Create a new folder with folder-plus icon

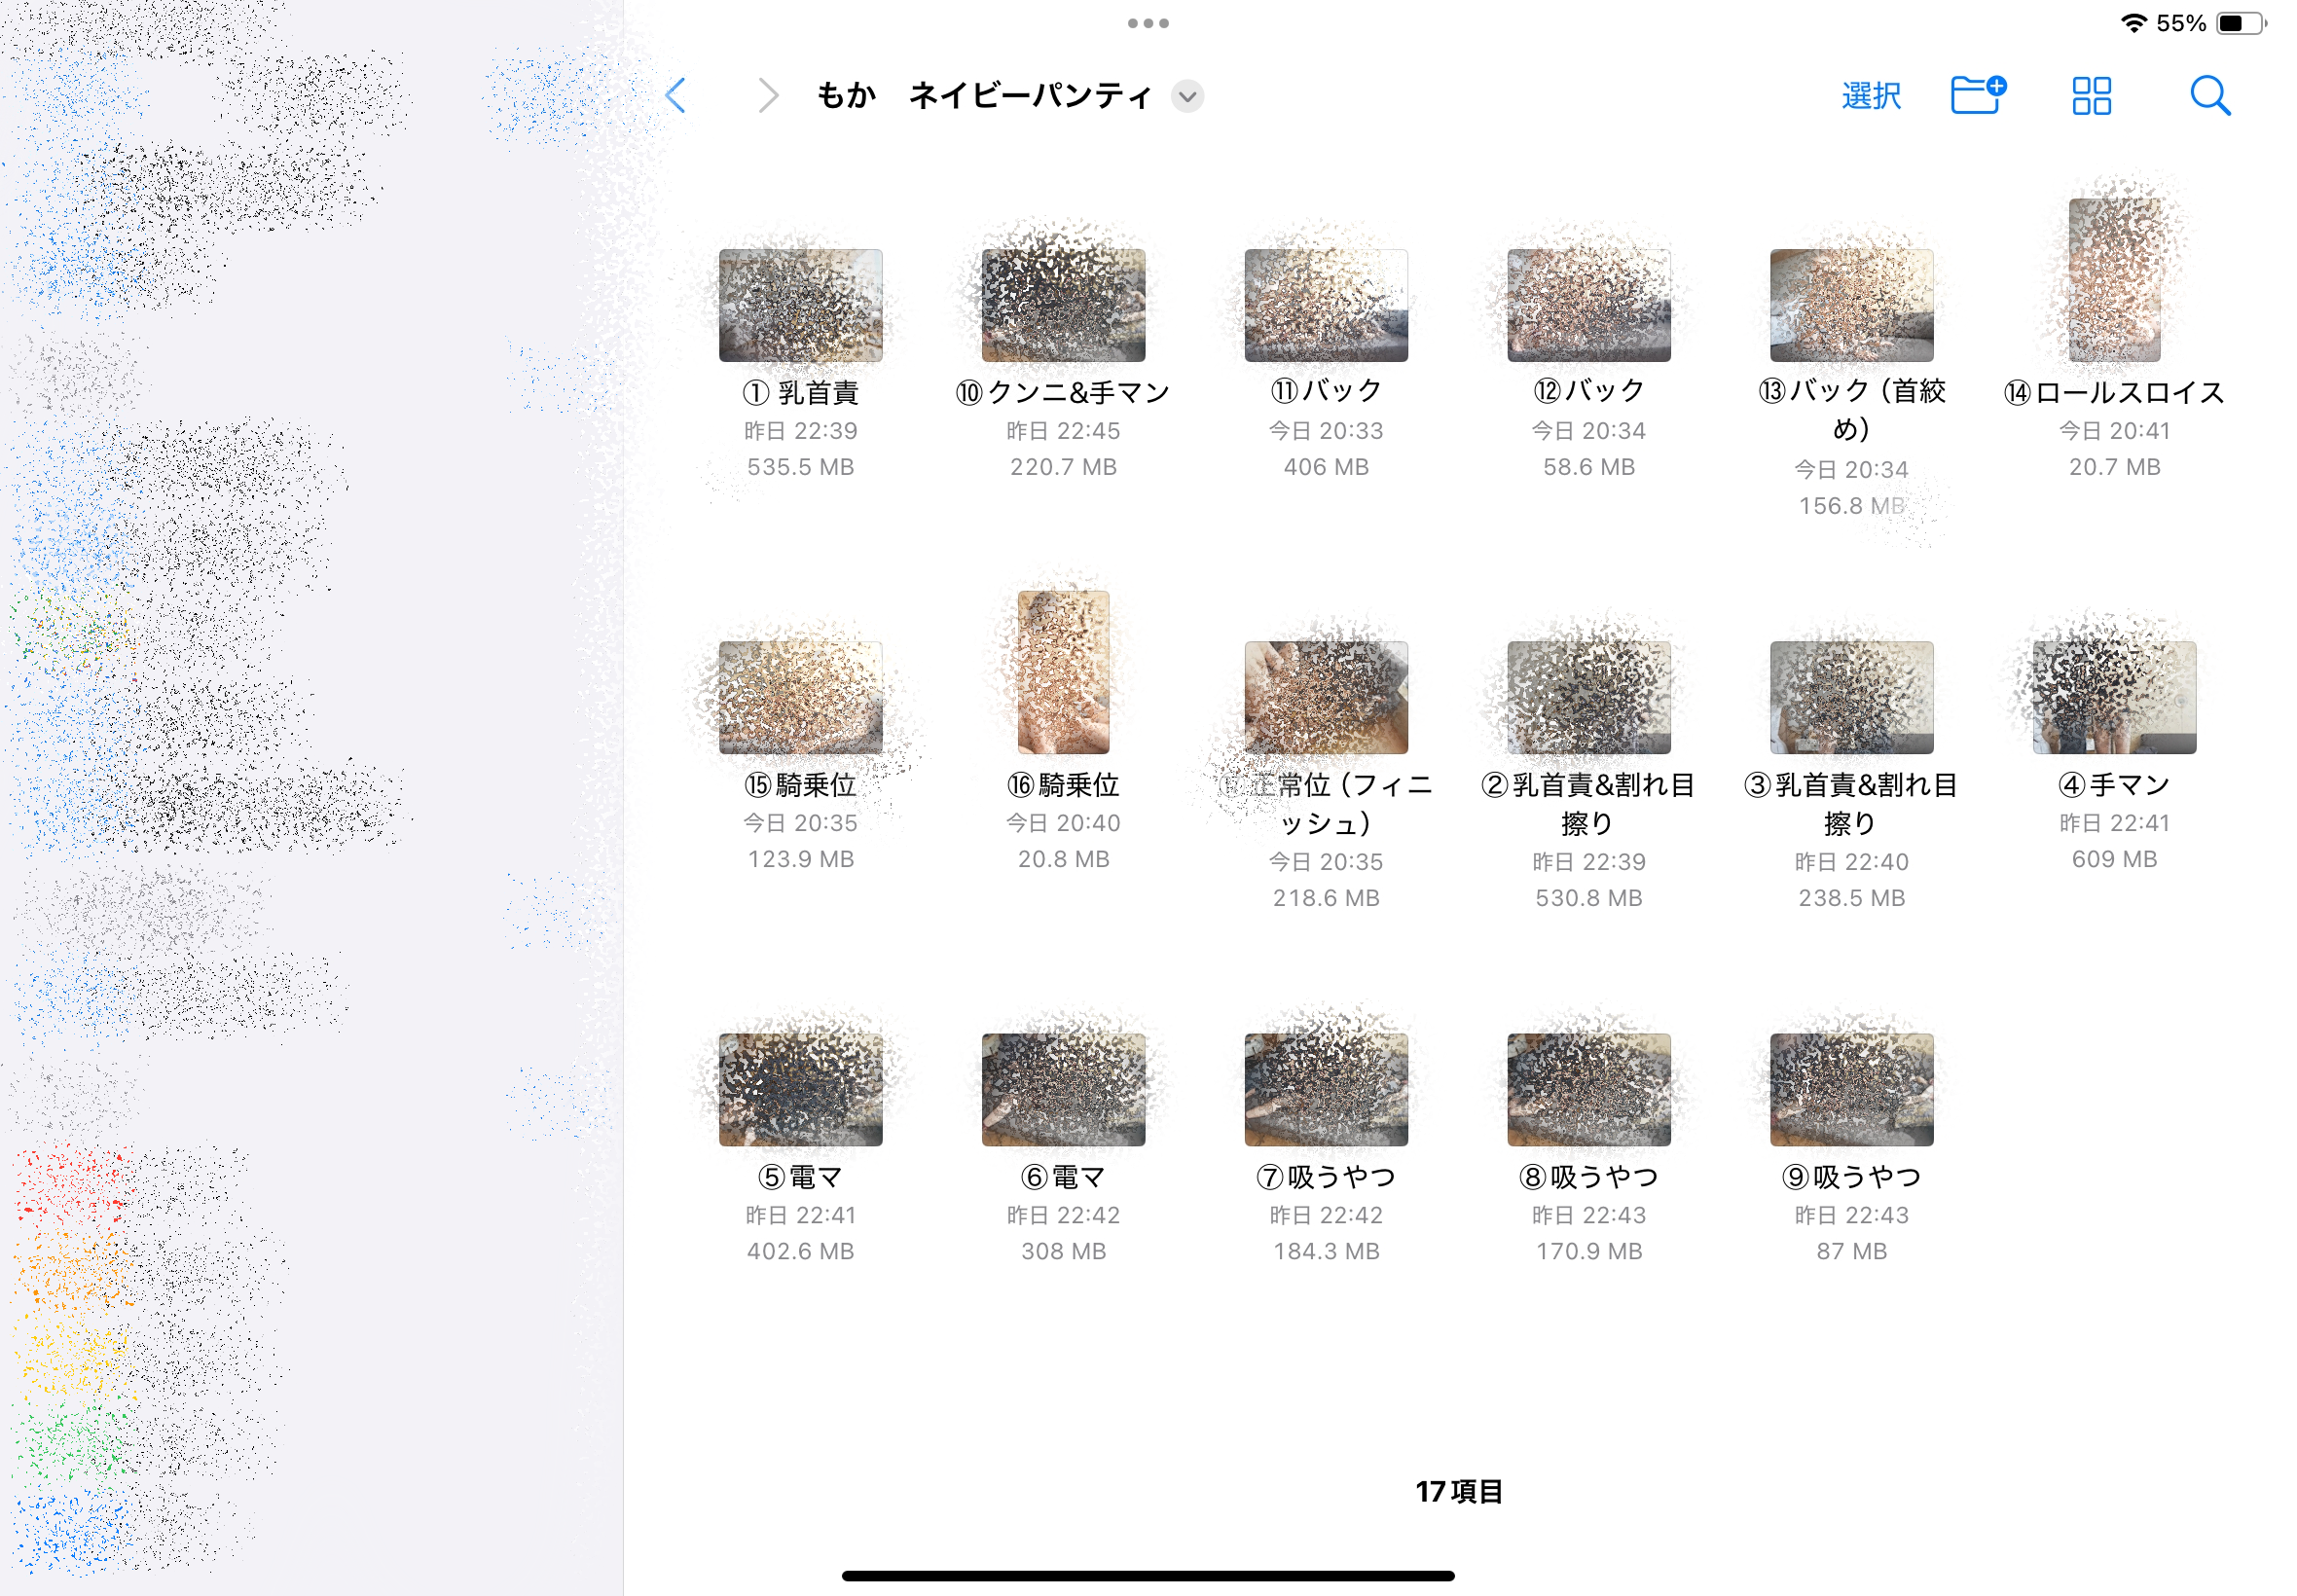point(1978,95)
